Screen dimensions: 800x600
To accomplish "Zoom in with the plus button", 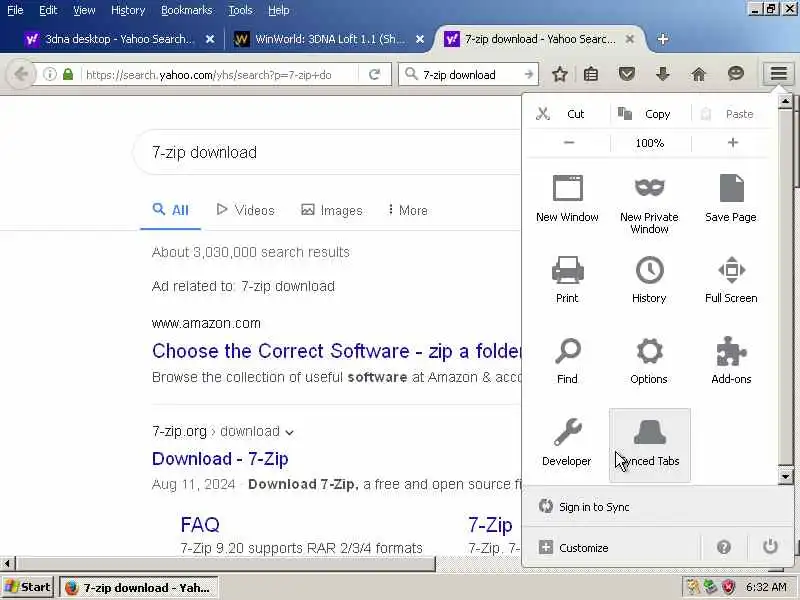I will tap(733, 143).
